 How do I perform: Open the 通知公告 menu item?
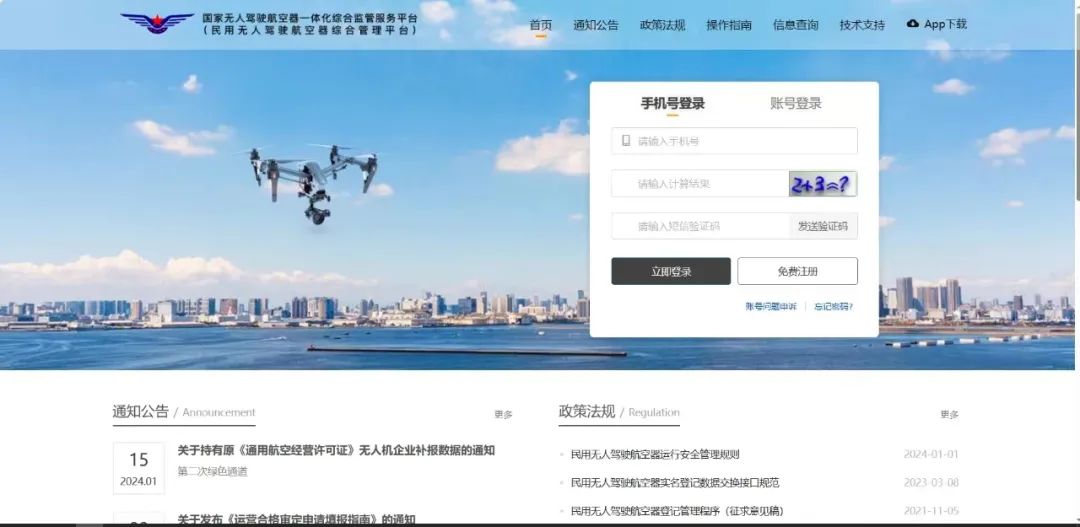[x=596, y=25]
